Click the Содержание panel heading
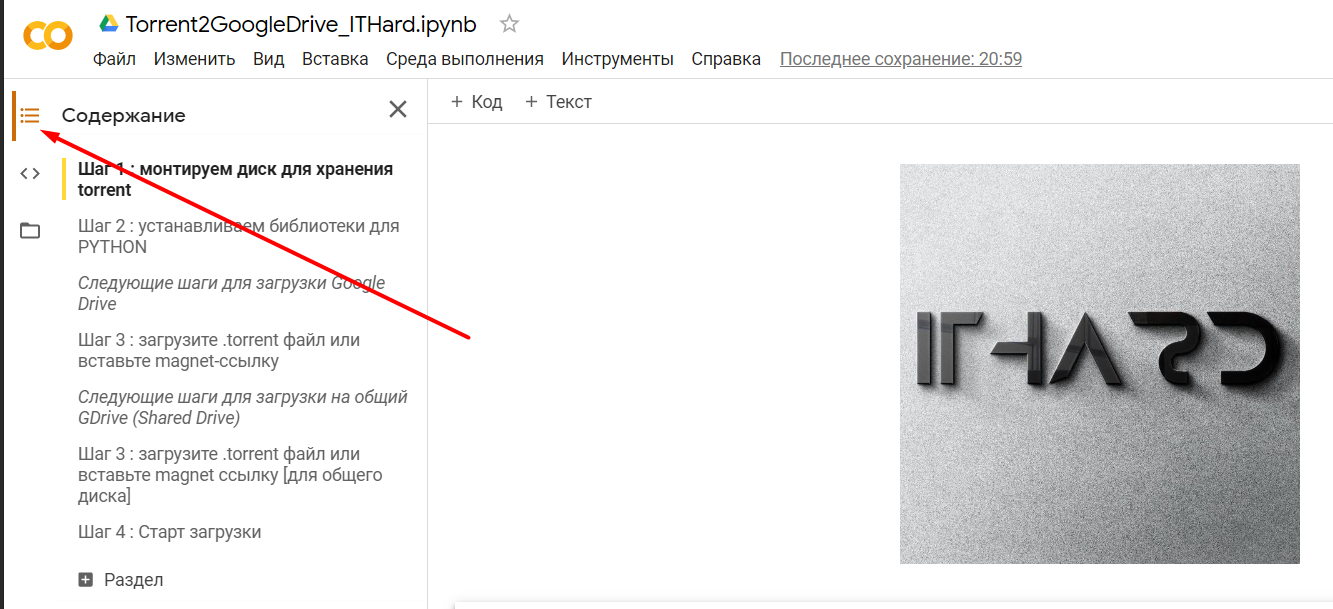 point(124,115)
